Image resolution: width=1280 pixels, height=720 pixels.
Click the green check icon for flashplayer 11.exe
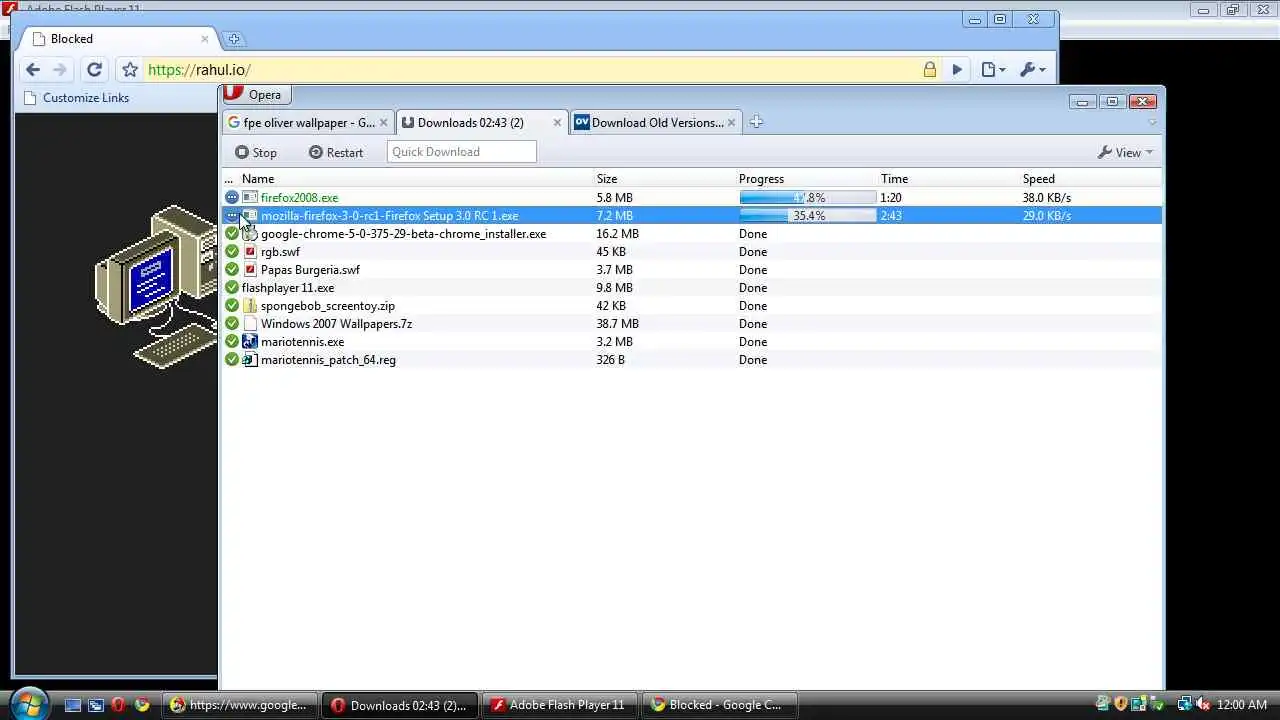coord(232,287)
